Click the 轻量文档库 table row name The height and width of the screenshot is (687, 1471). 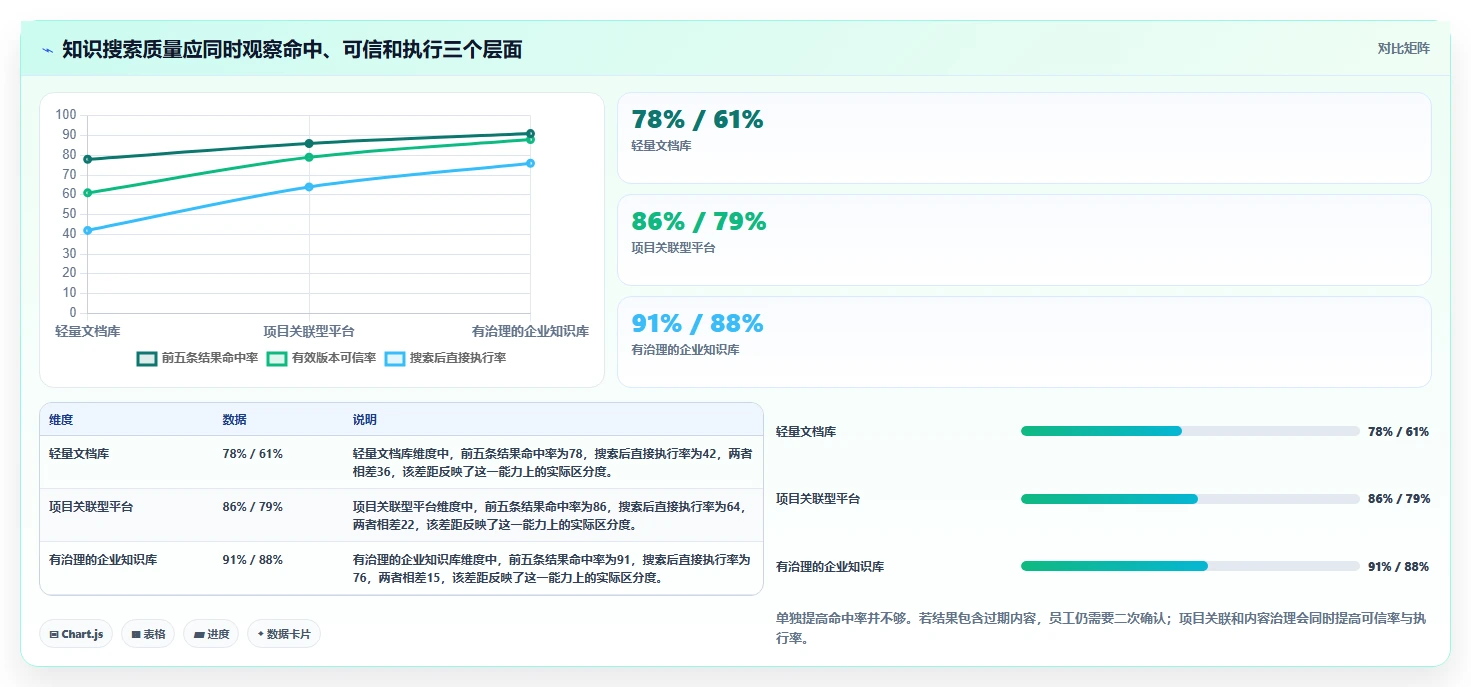pyautogui.click(x=79, y=454)
